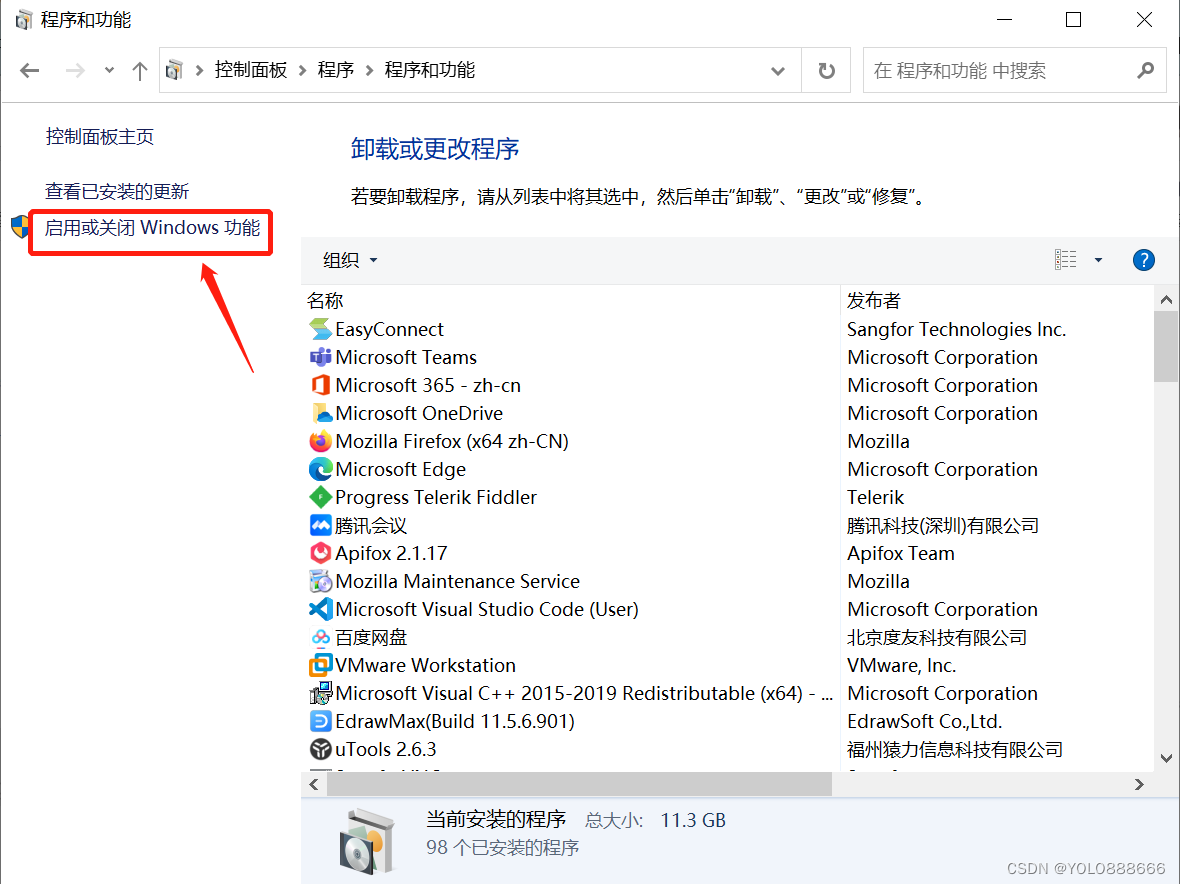
Task: Select the Microsoft 365 - zh-cn entry
Action: click(428, 385)
